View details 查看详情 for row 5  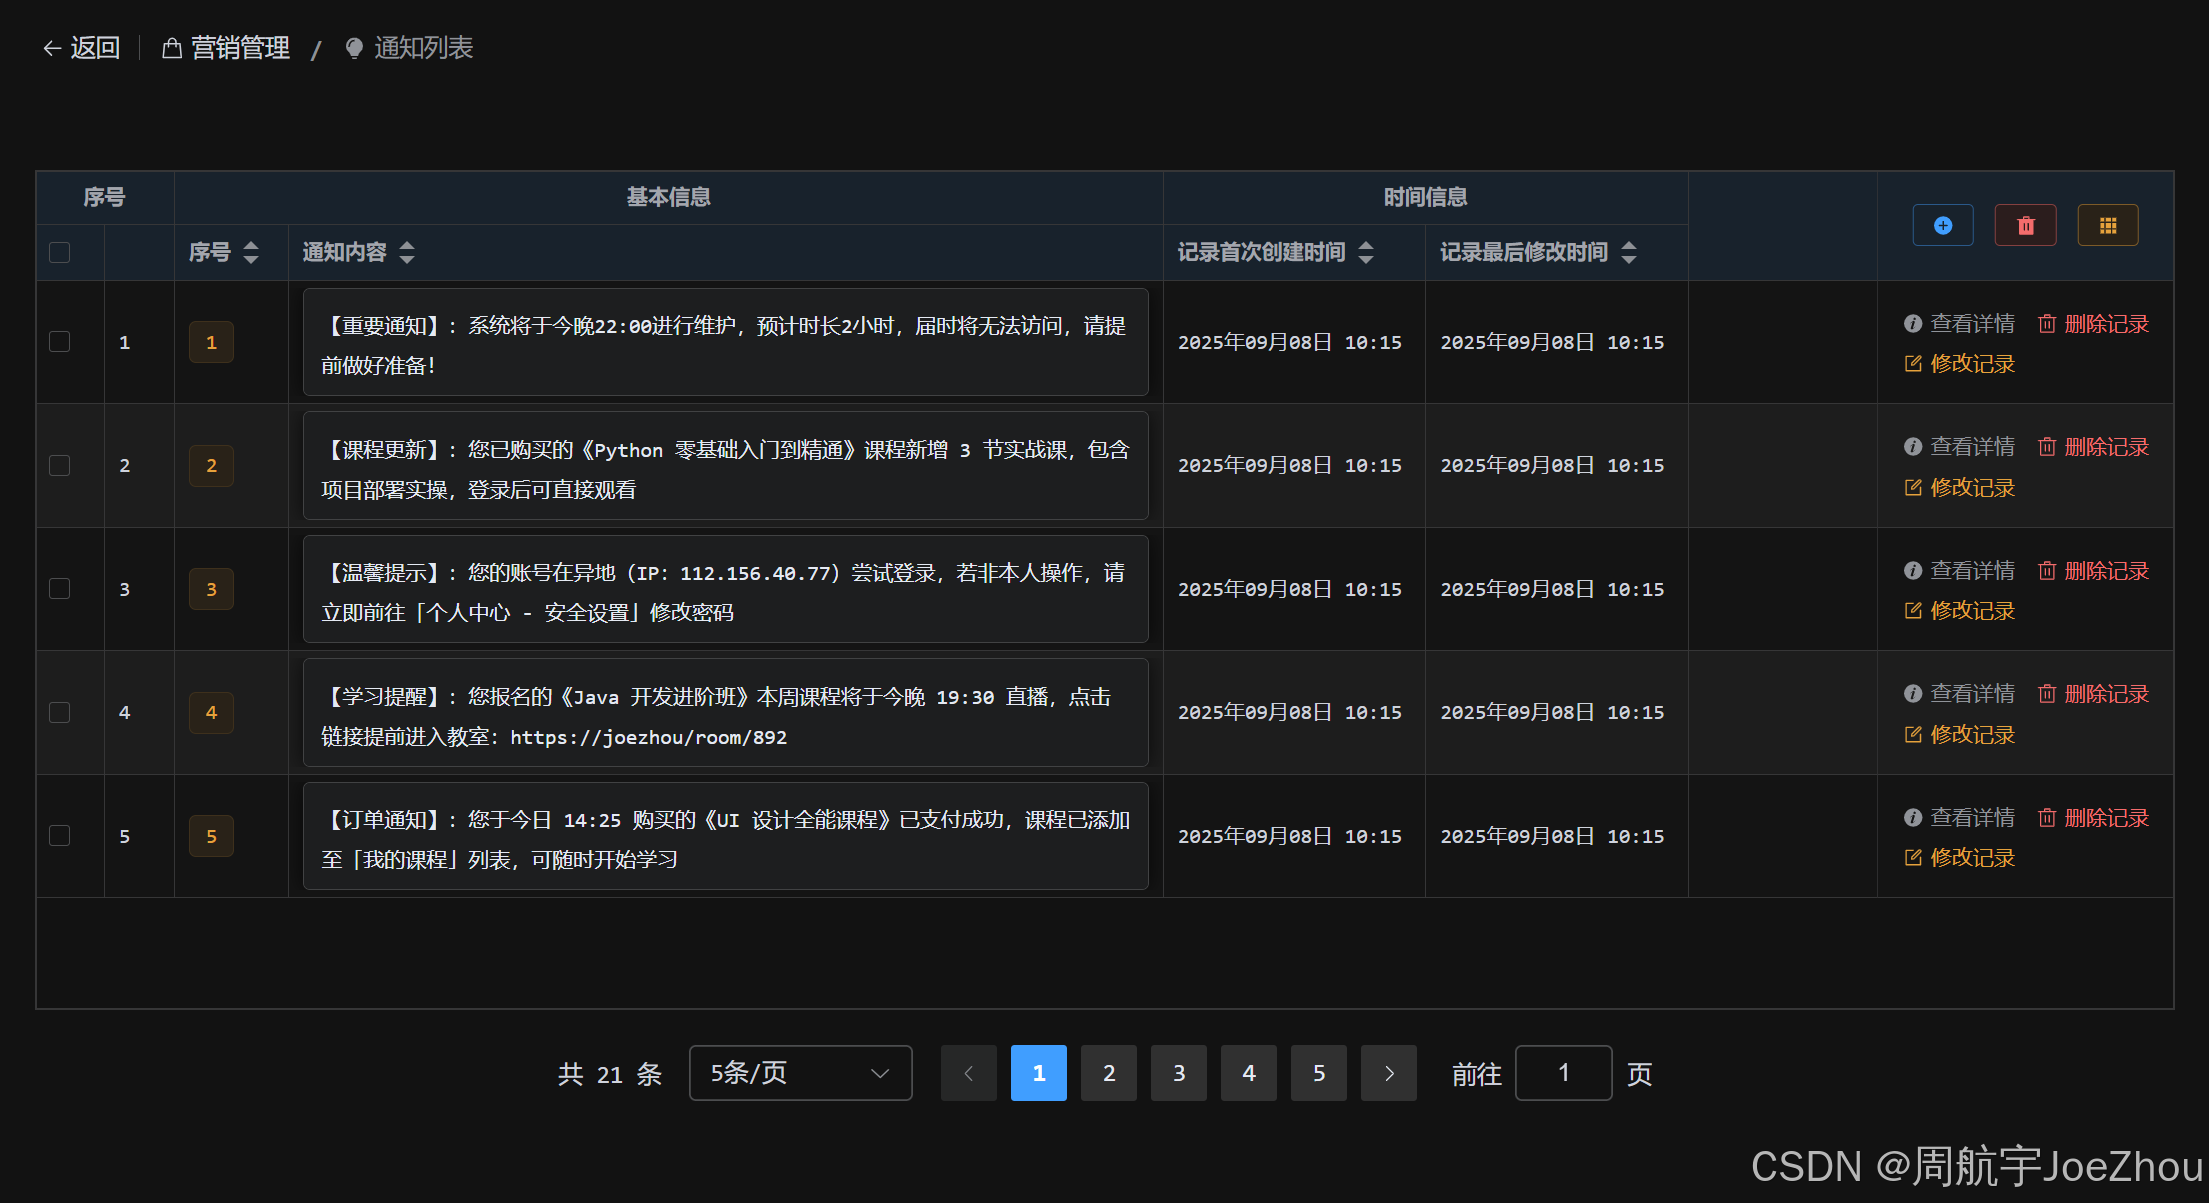(1960, 818)
